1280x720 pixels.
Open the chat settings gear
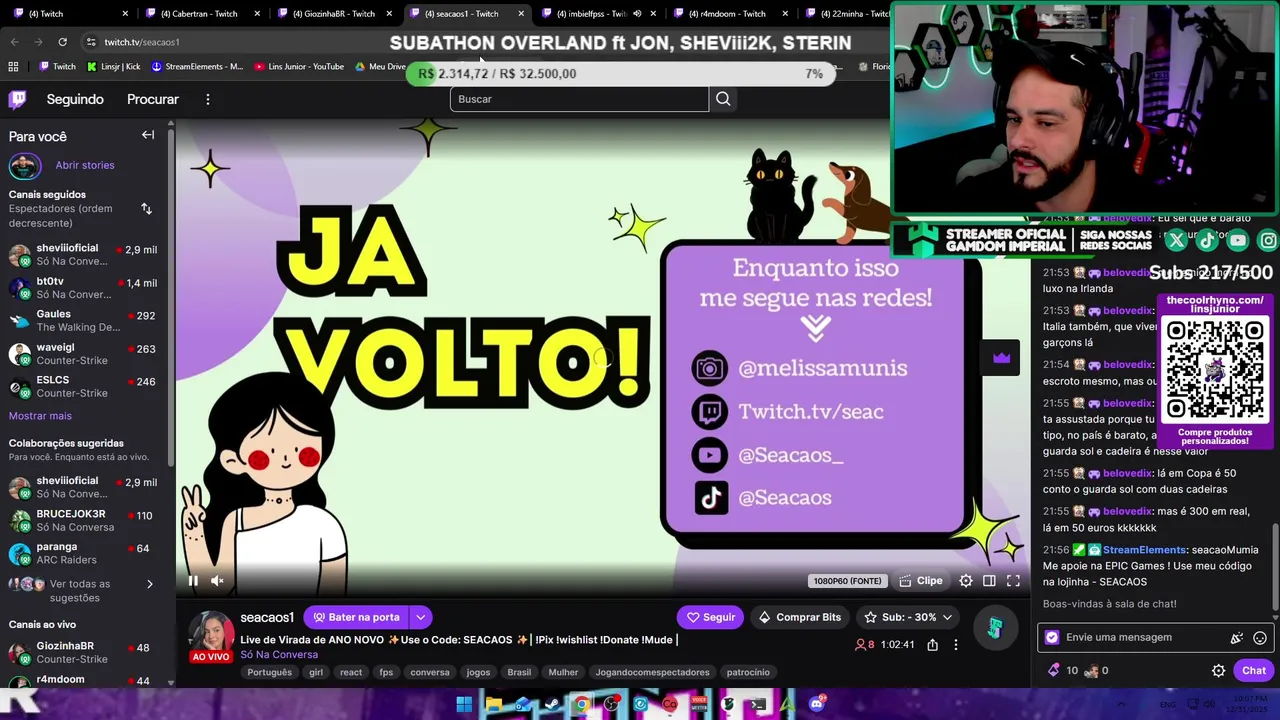click(1218, 671)
